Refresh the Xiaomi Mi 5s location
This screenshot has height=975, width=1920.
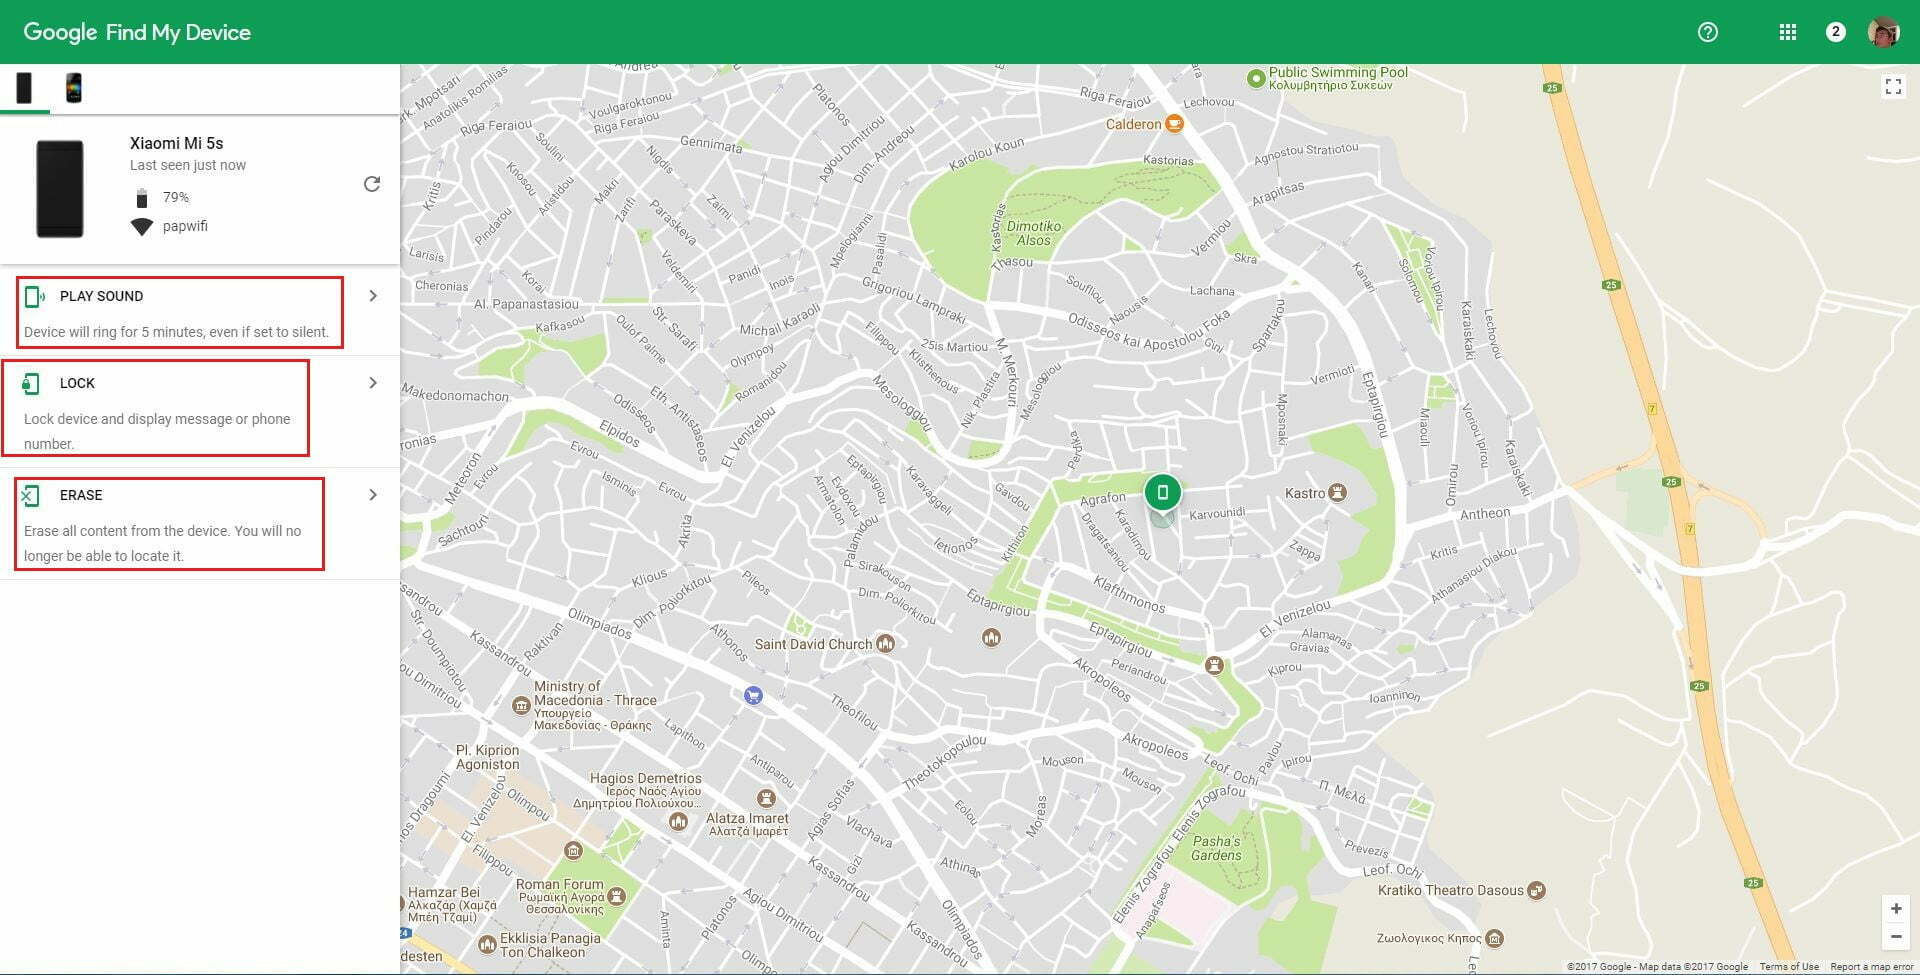372,184
